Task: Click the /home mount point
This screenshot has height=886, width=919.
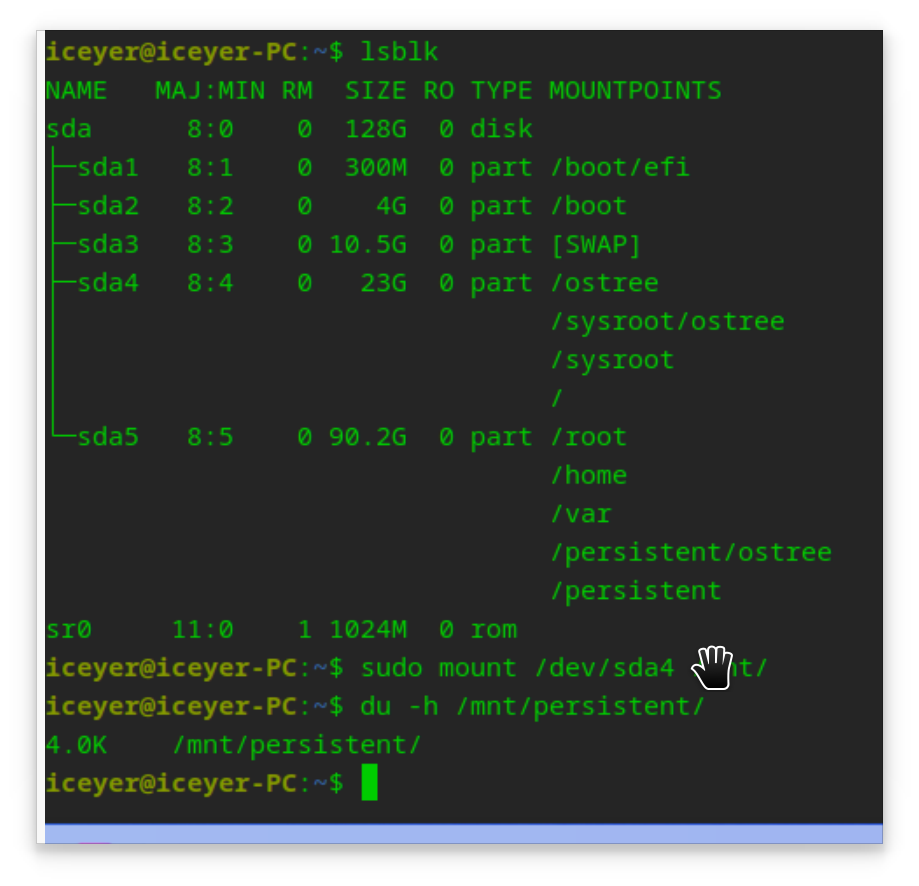Action: [588, 475]
